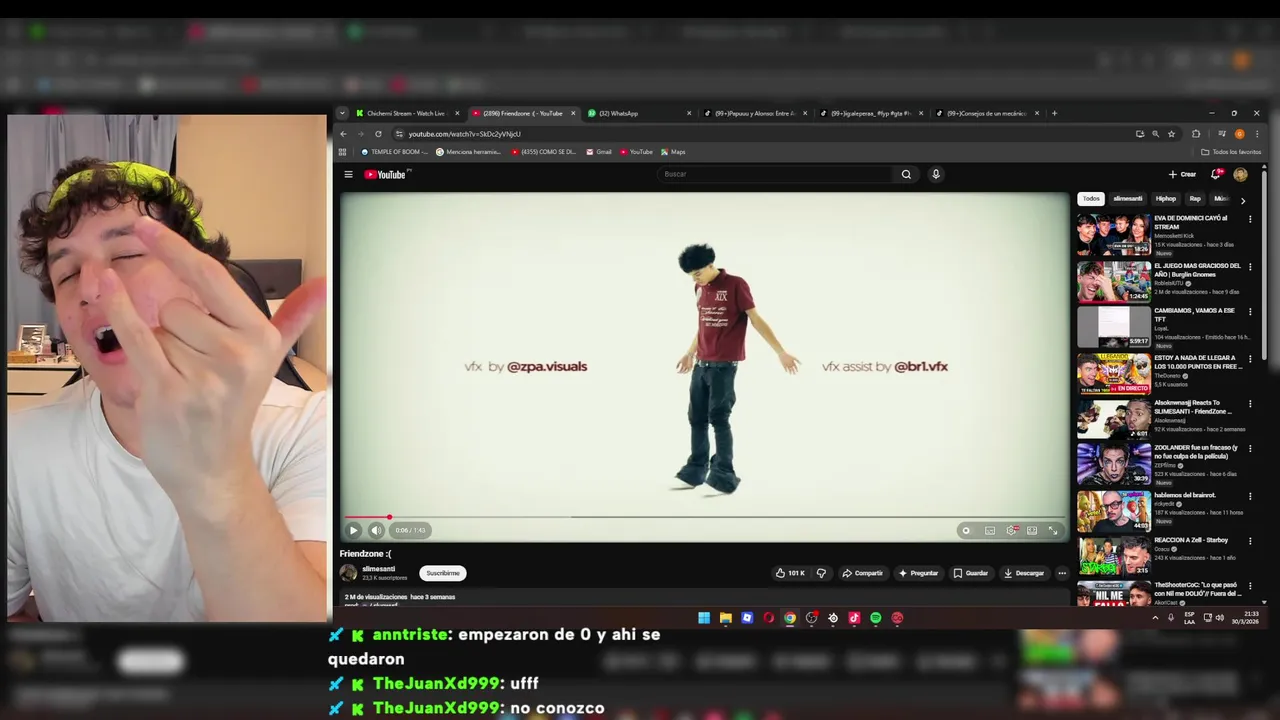Go to the YouTube home logo
Viewport: 1280px width, 720px height.
[x=386, y=174]
